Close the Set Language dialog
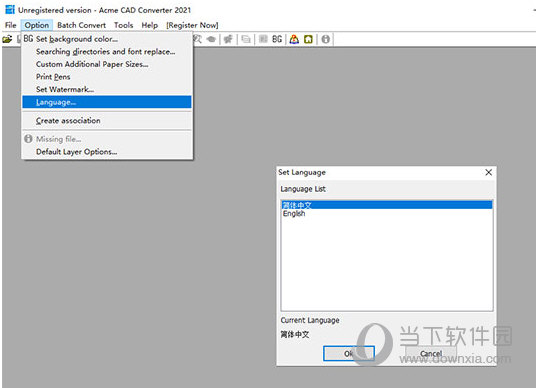This screenshot has width=536, height=388. (488, 172)
